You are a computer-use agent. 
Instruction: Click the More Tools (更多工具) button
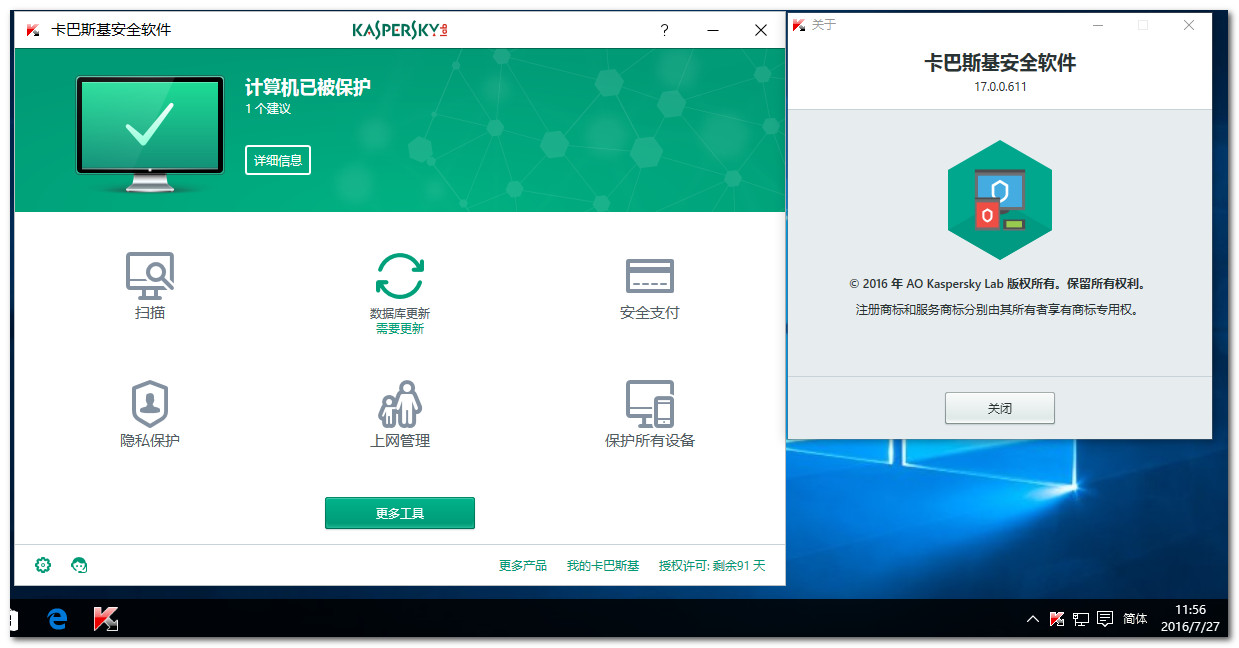point(399,513)
